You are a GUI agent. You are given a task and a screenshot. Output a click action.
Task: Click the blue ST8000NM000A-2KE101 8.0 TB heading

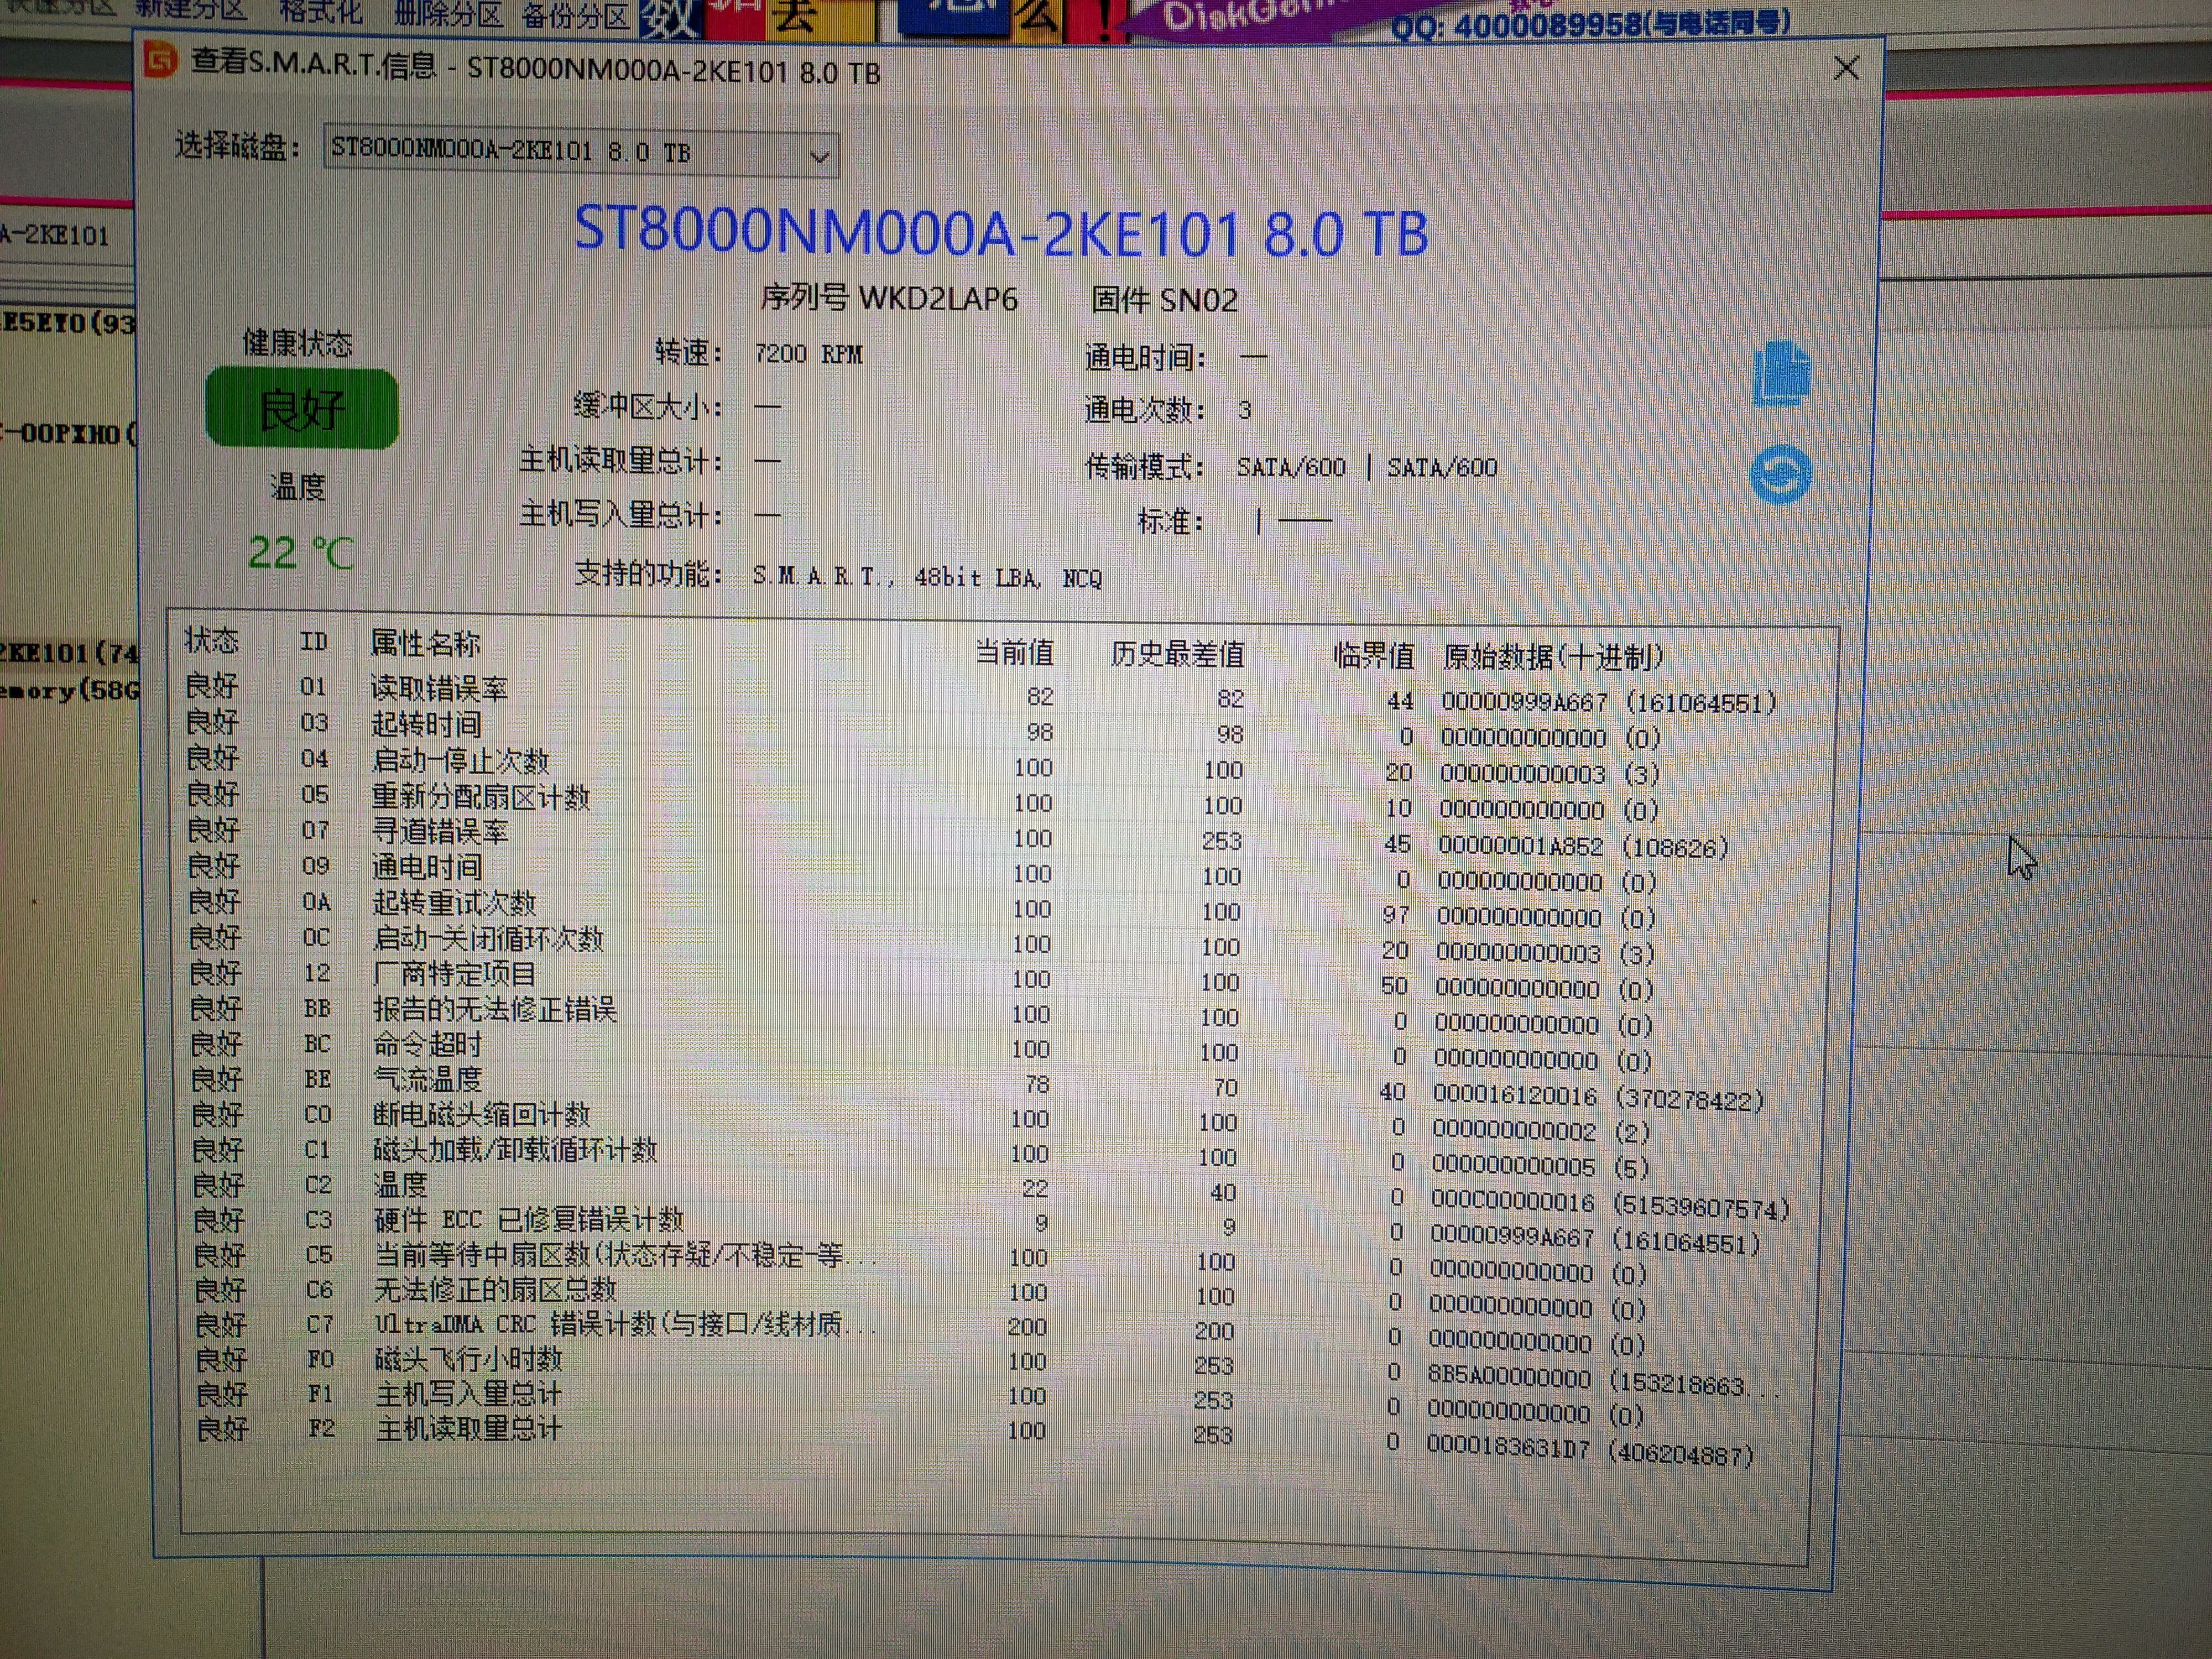1001,232
